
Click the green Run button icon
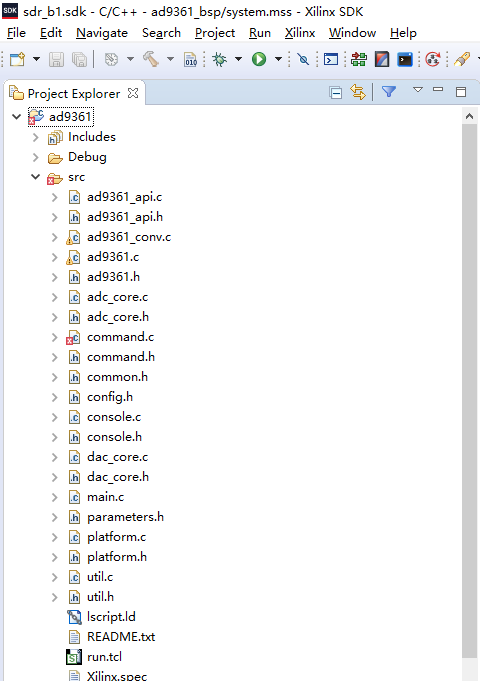pos(259,59)
